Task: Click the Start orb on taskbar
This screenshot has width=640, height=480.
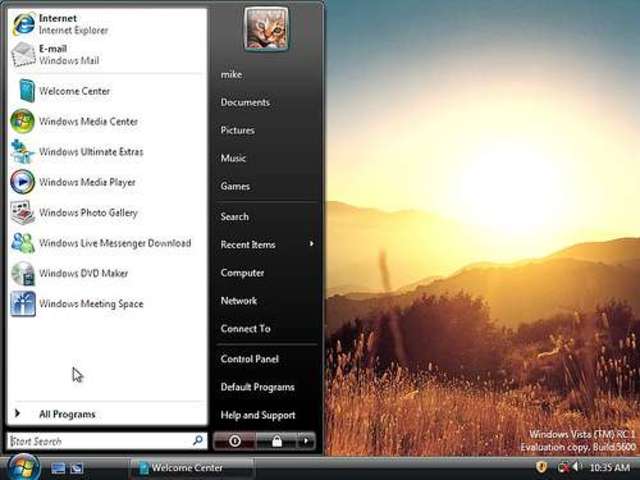Action: click(24, 468)
